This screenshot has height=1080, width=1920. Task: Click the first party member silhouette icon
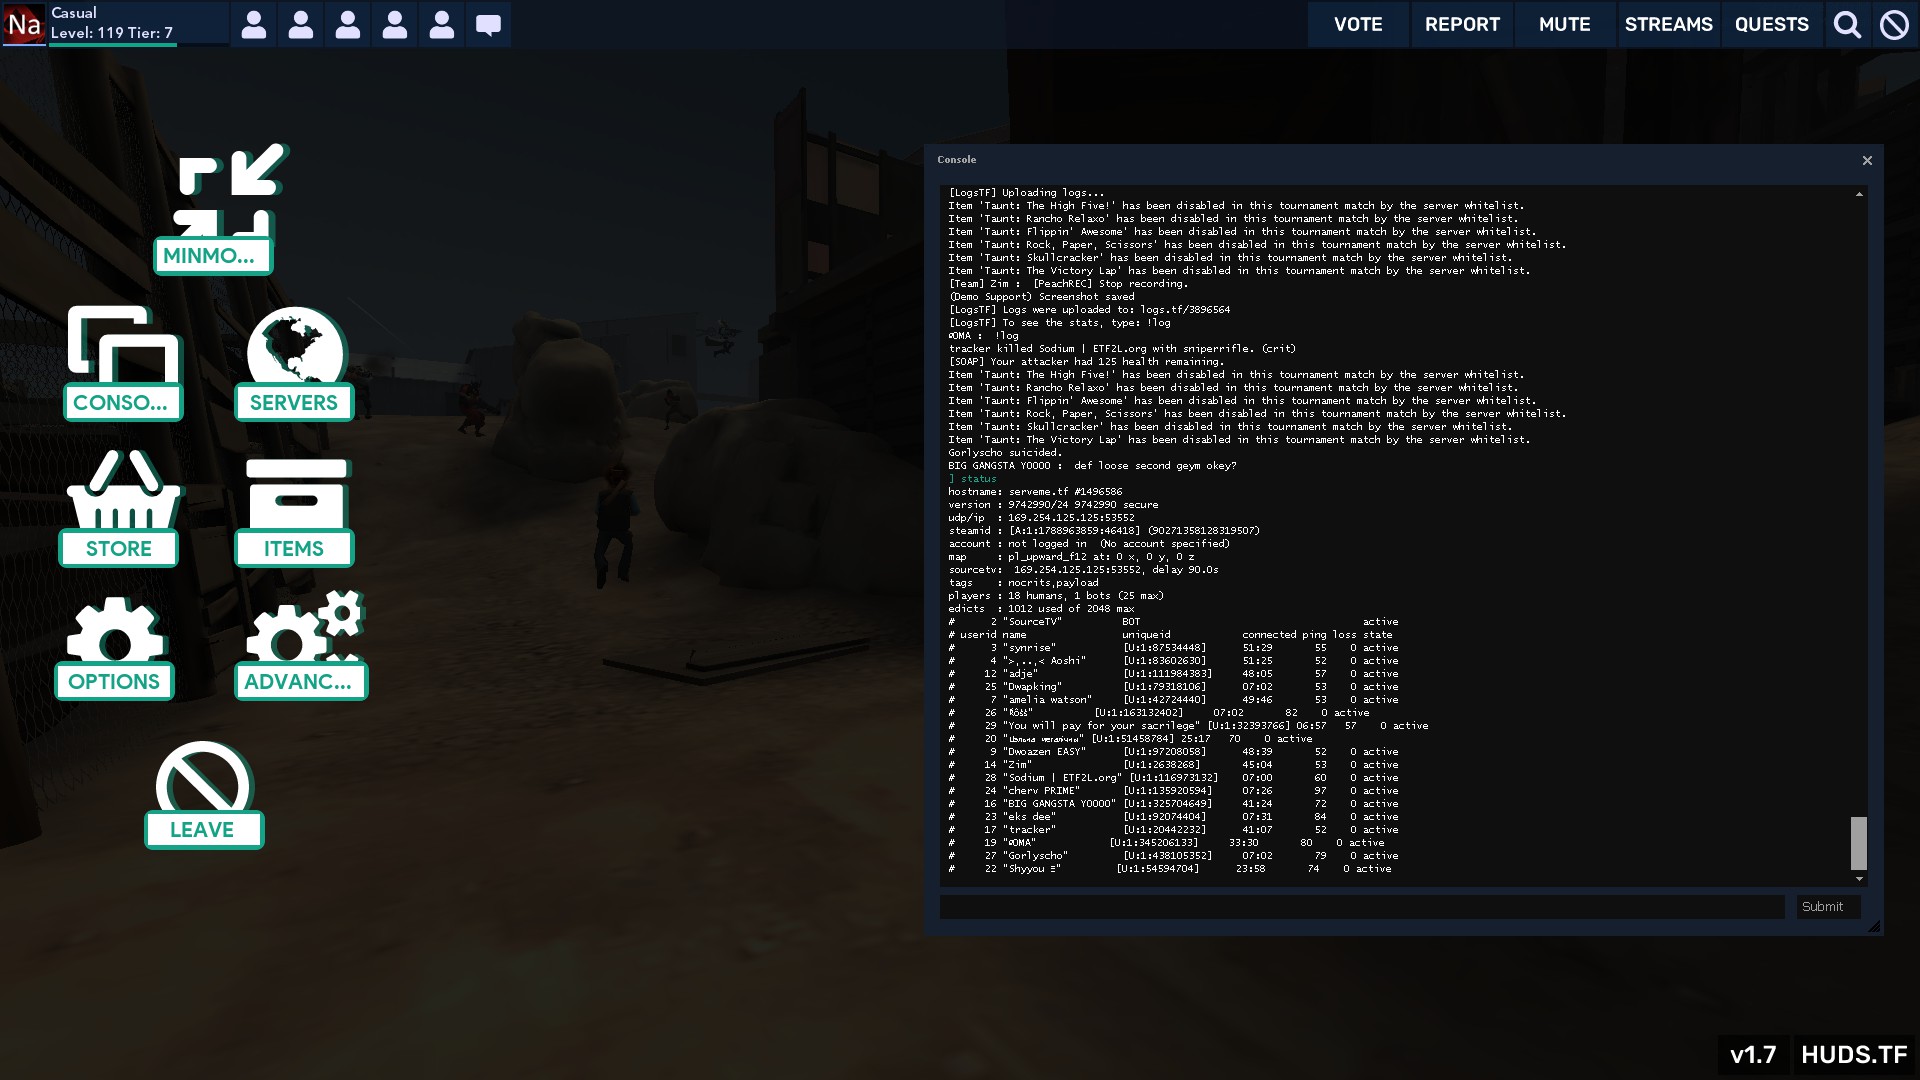click(x=254, y=24)
